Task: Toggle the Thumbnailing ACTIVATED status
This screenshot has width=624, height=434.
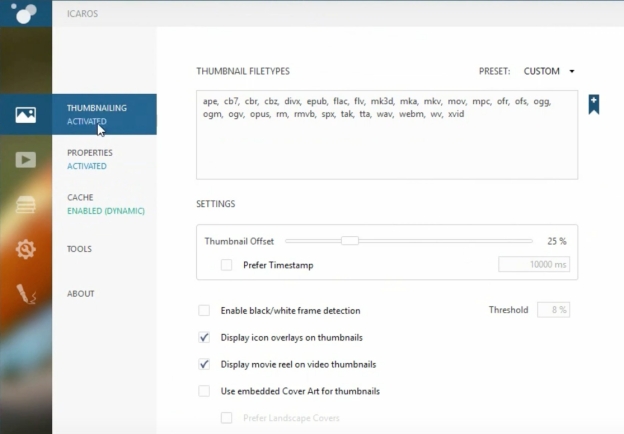Action: point(87,121)
